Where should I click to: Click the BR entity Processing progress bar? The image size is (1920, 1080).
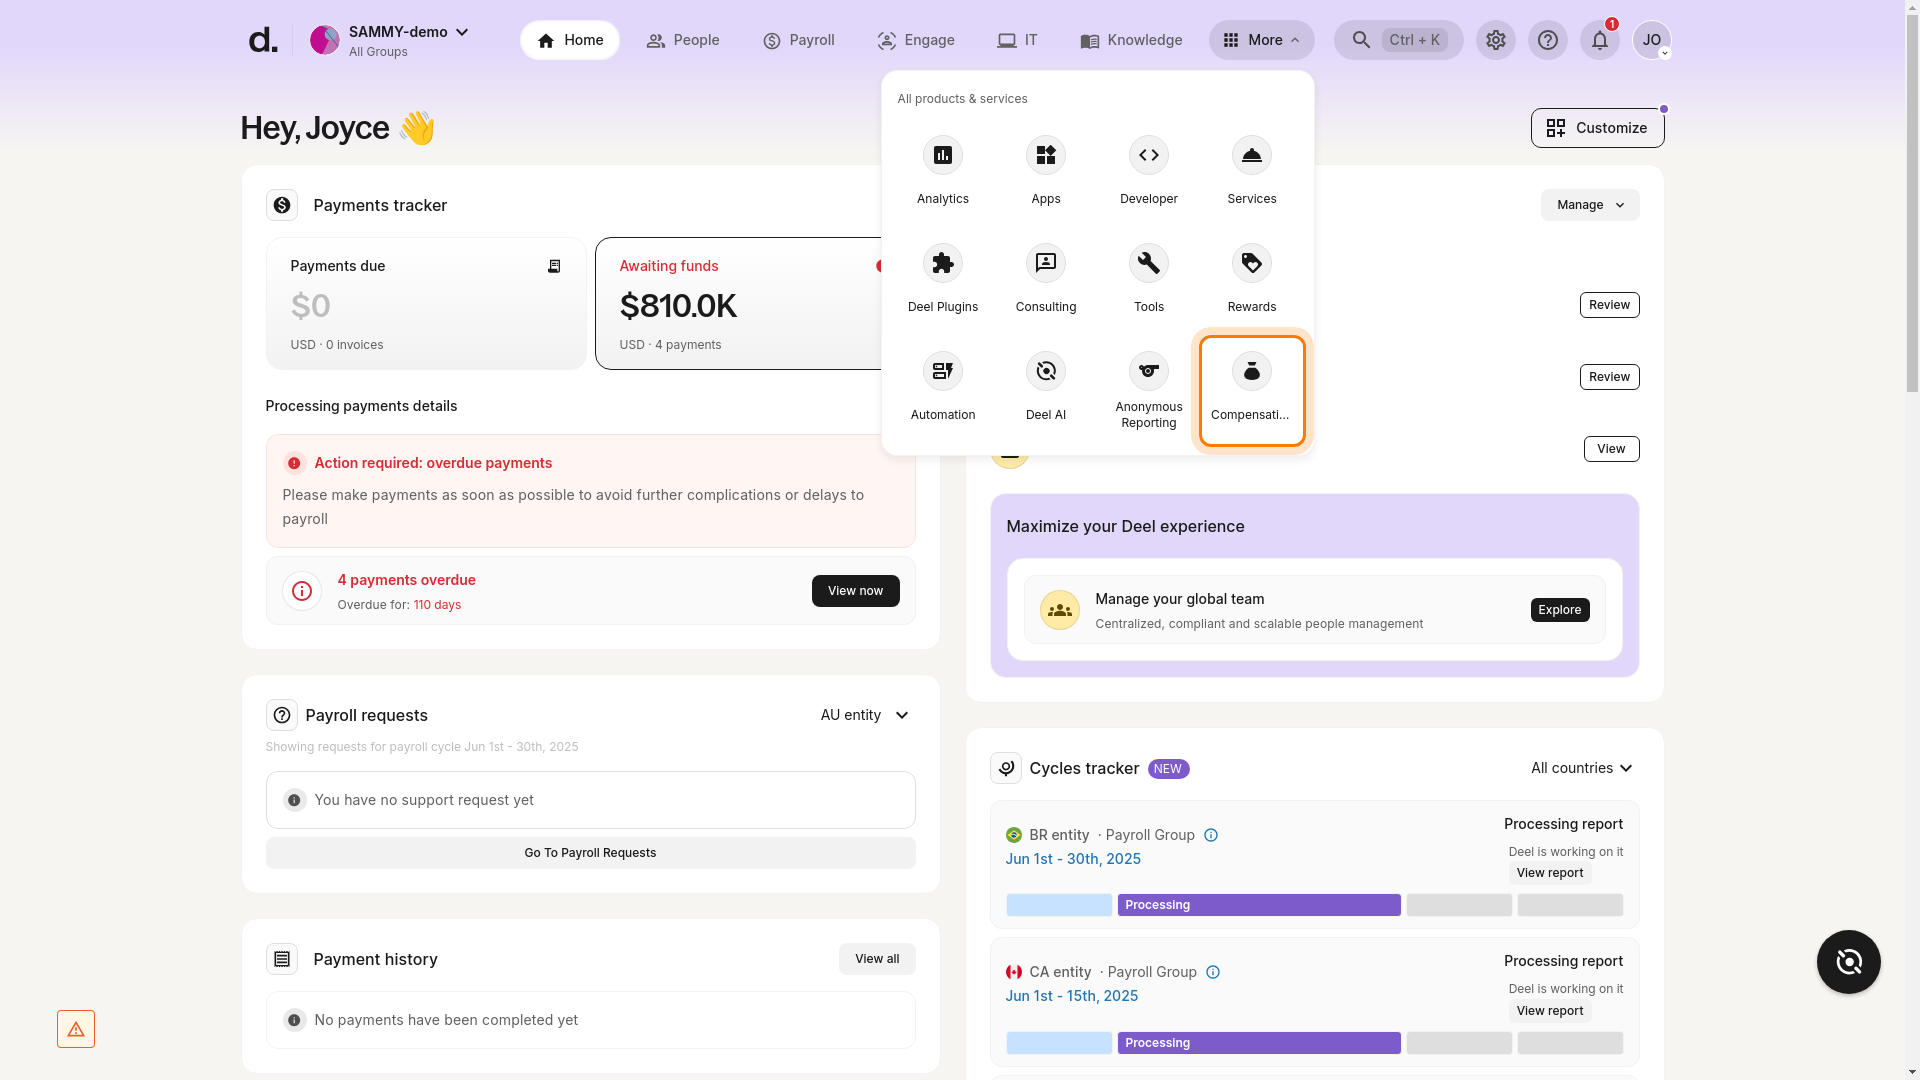1258,905
